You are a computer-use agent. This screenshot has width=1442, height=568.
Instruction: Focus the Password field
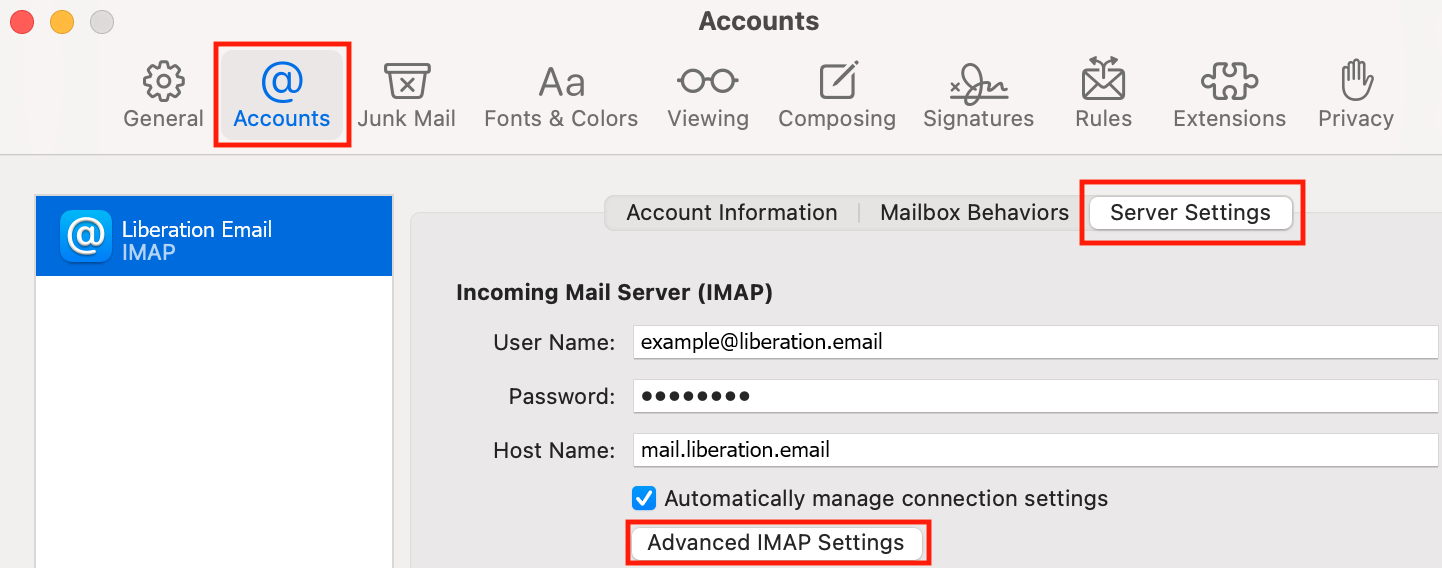[x=1036, y=396]
